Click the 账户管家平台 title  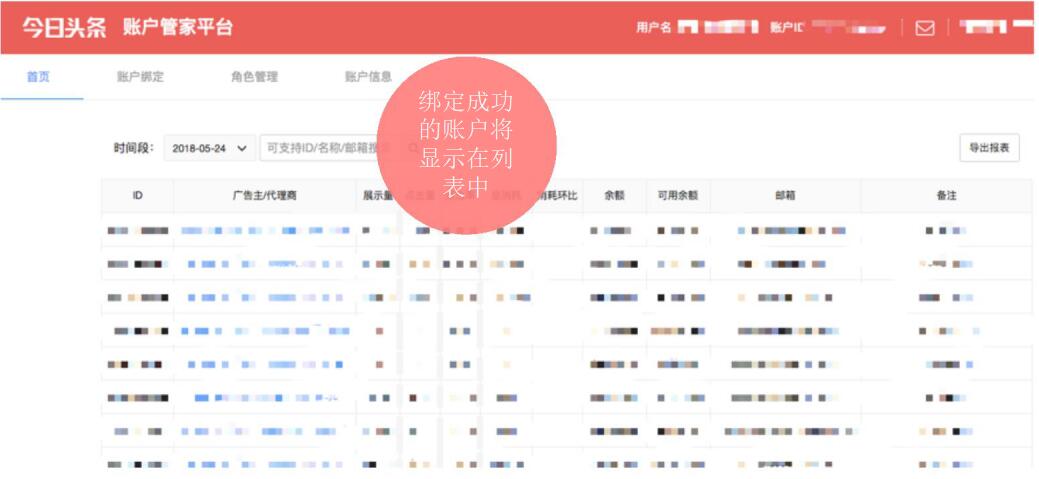point(178,27)
